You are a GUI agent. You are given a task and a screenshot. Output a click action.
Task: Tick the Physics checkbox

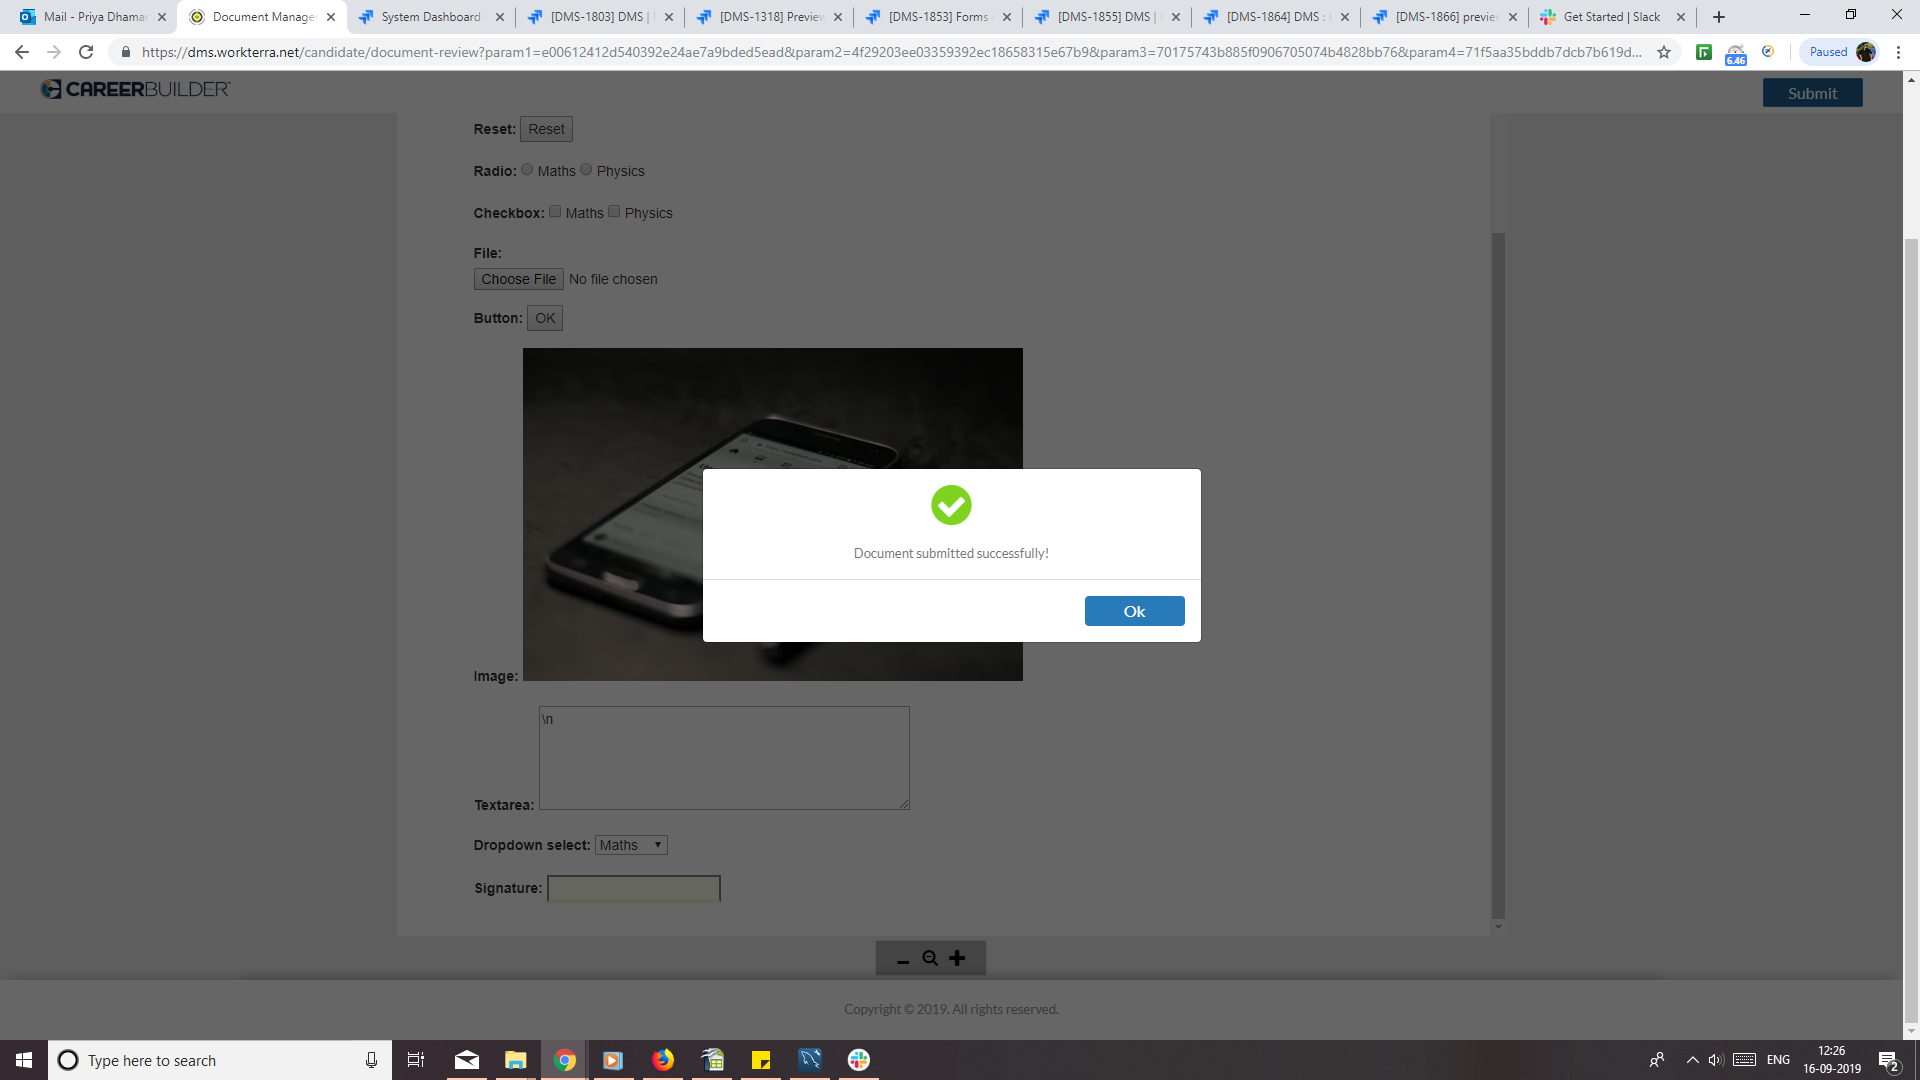614,211
